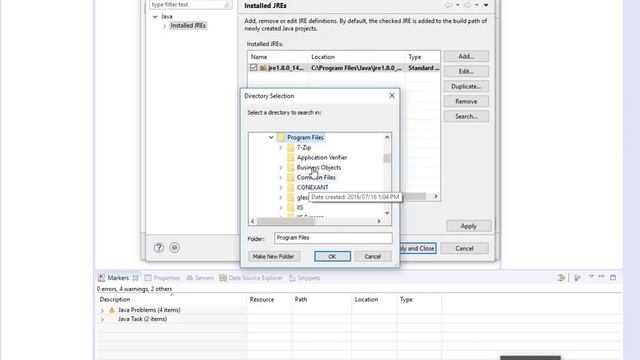640x360 pixels.
Task: Expand the Common Files folder node
Action: coord(281,178)
